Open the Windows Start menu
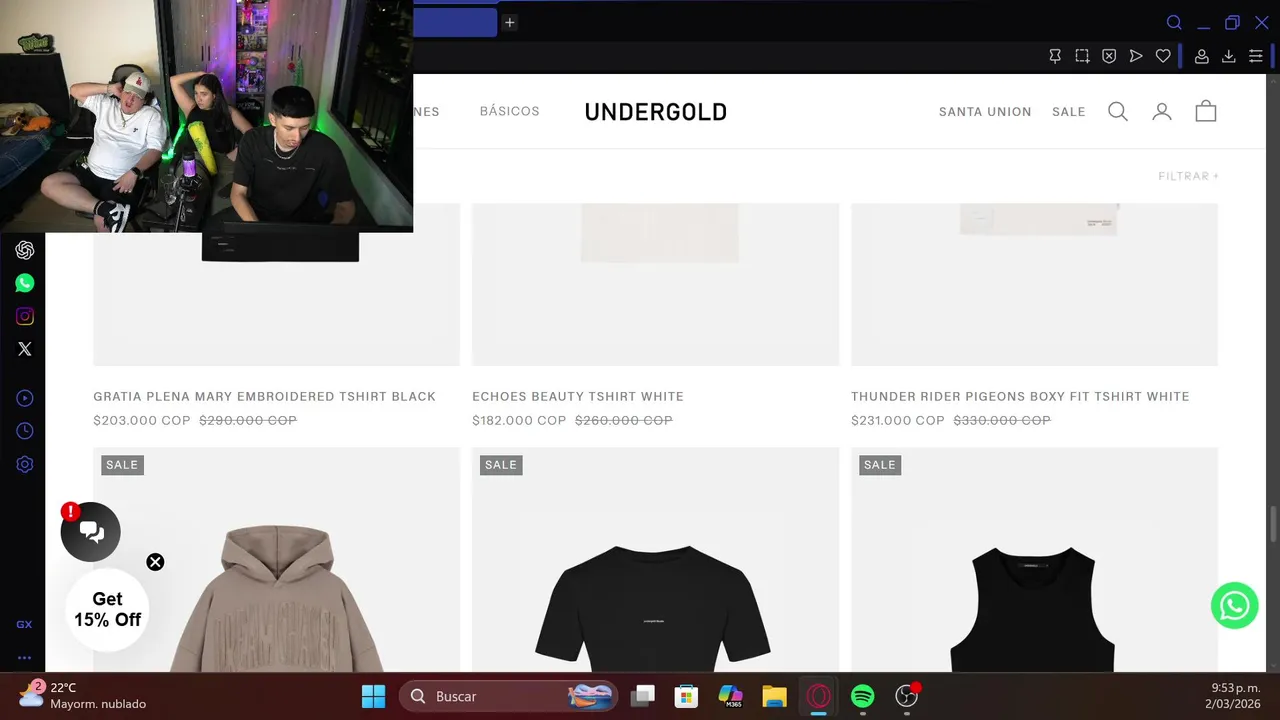The image size is (1280, 720). pyautogui.click(x=373, y=696)
